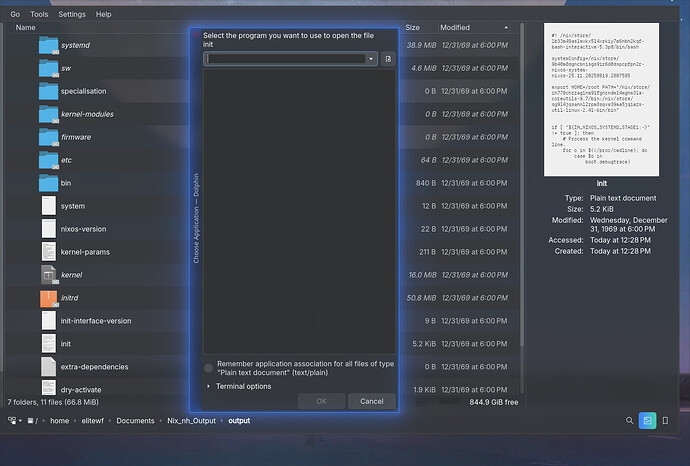Open the places dropdown at path bar start

point(13,421)
